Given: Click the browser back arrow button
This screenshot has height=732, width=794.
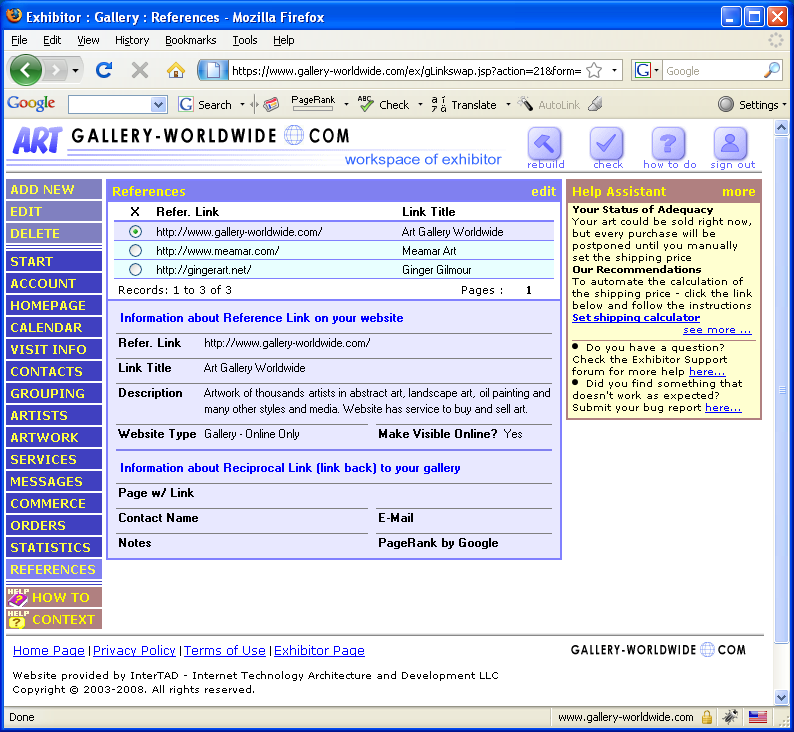Looking at the screenshot, I should coord(26,70).
